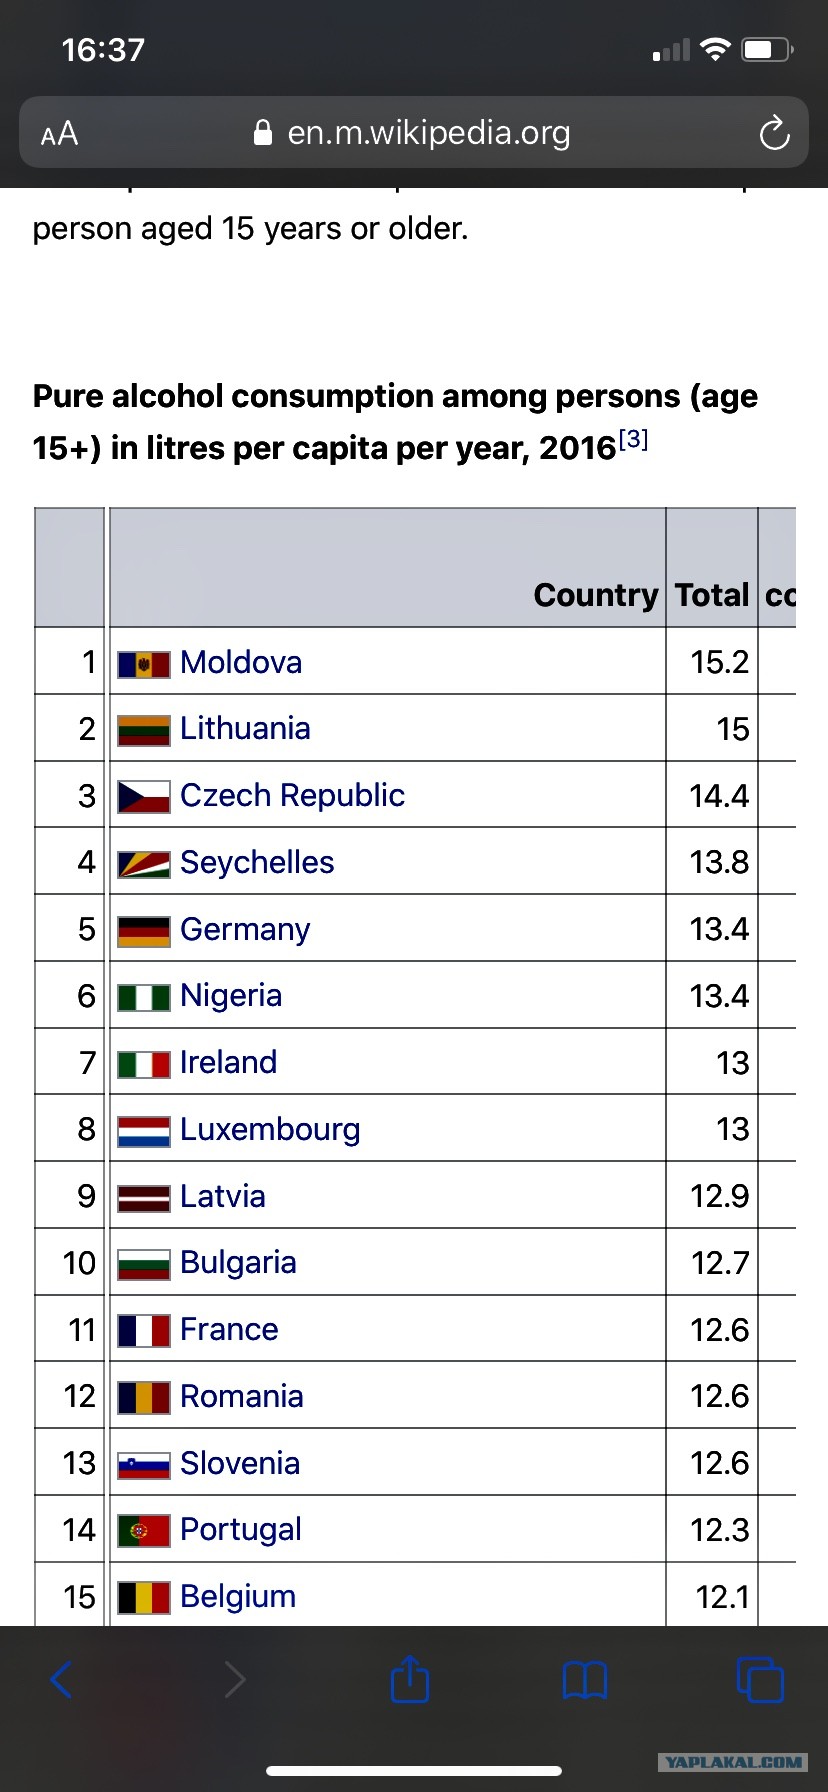Open the Luxembourg link
Viewport: 828px width, 1792px height.
tap(270, 1129)
